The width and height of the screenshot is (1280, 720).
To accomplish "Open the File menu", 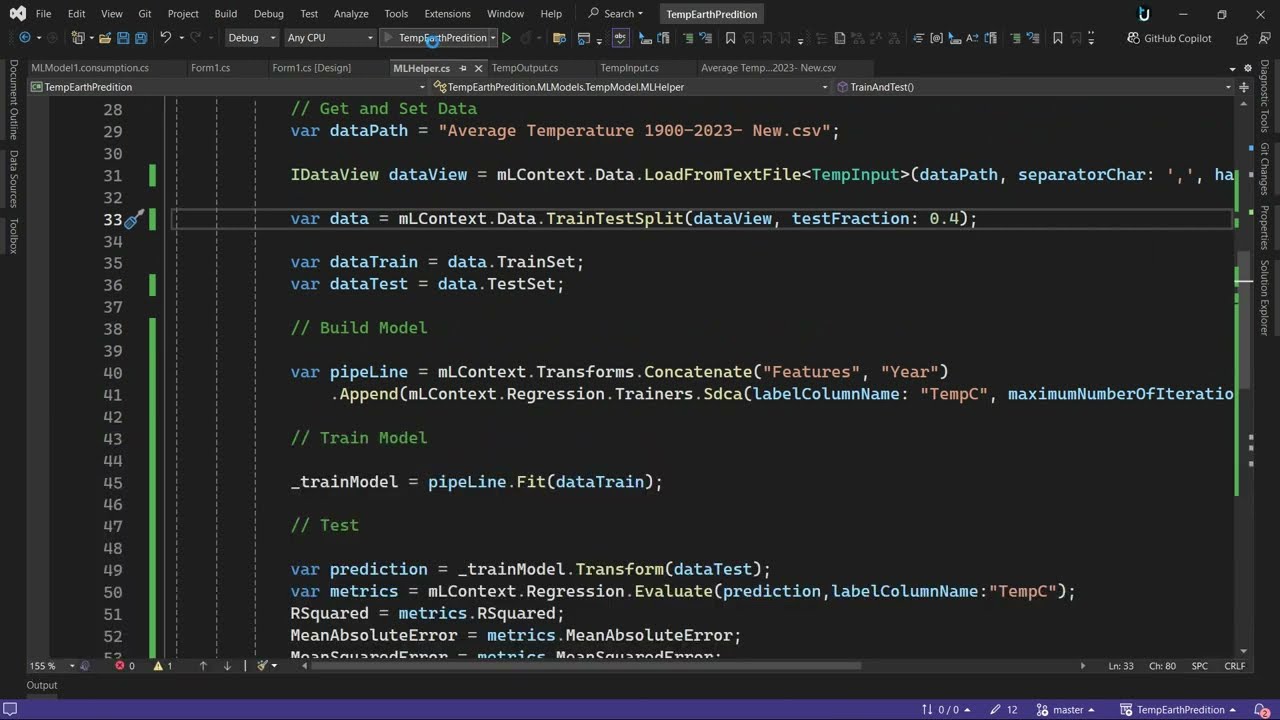I will [43, 14].
